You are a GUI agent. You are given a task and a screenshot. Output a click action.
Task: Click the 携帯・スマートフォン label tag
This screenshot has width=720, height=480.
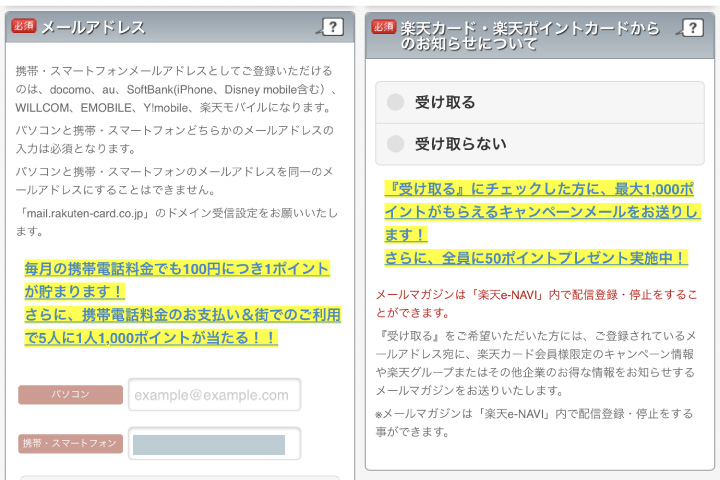click(x=70, y=444)
